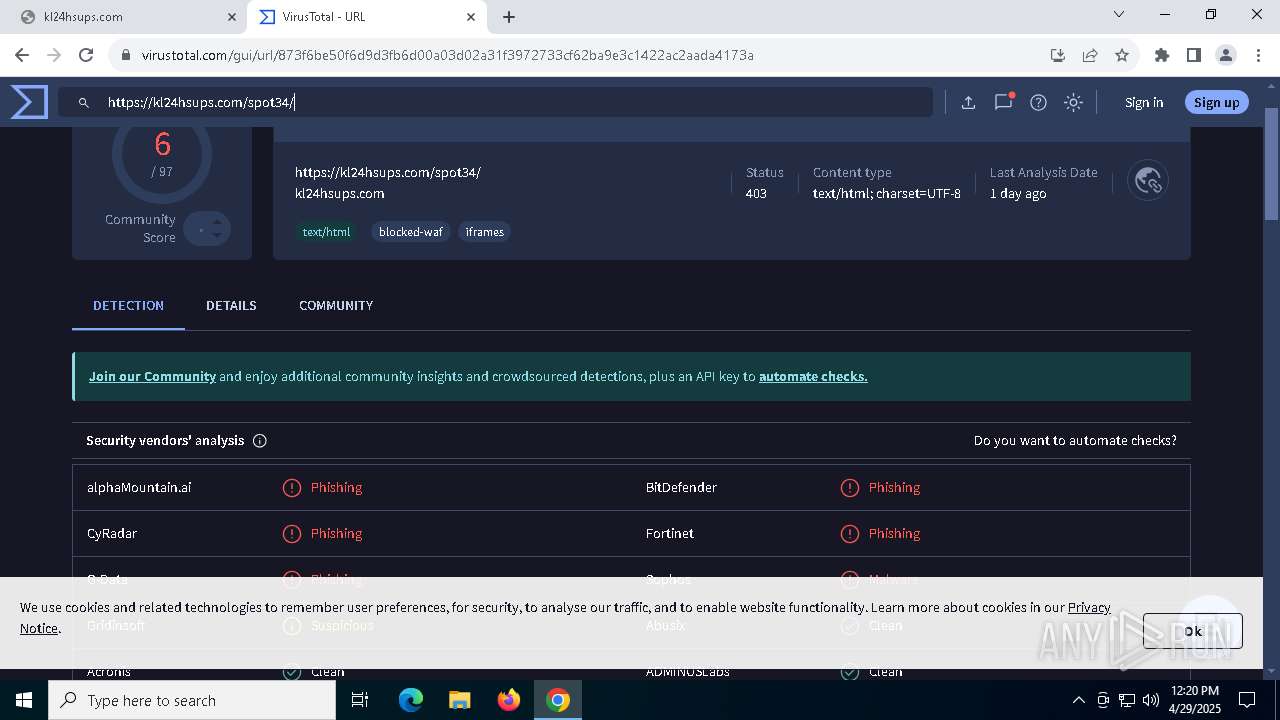Open the help question mark icon

1038,103
